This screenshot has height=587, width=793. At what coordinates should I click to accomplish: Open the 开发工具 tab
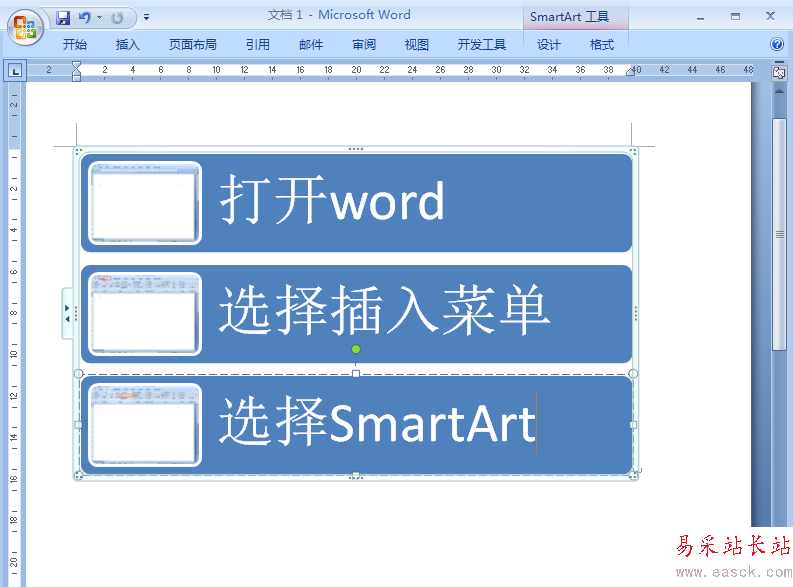point(482,44)
